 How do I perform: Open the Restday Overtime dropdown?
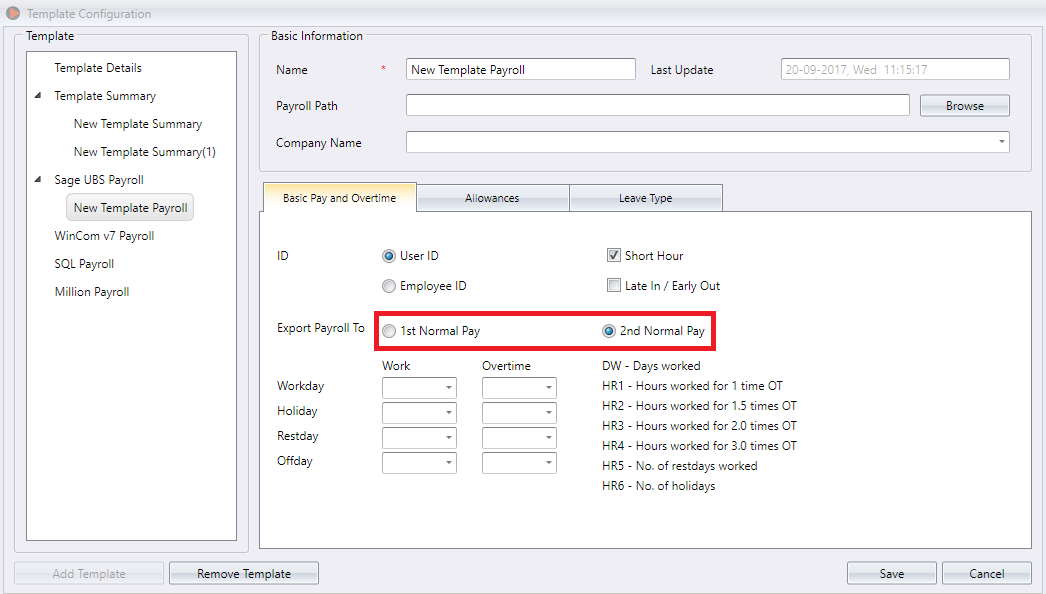click(x=519, y=438)
